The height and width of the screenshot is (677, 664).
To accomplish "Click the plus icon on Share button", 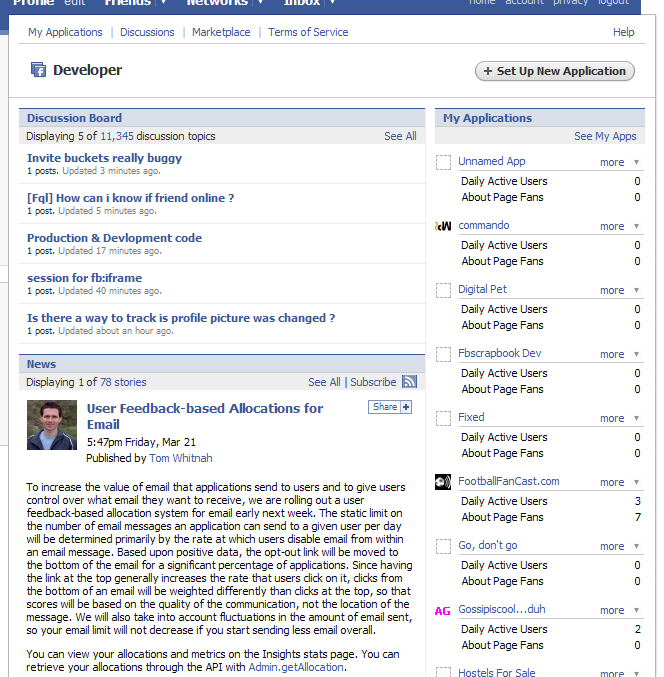I will [406, 407].
